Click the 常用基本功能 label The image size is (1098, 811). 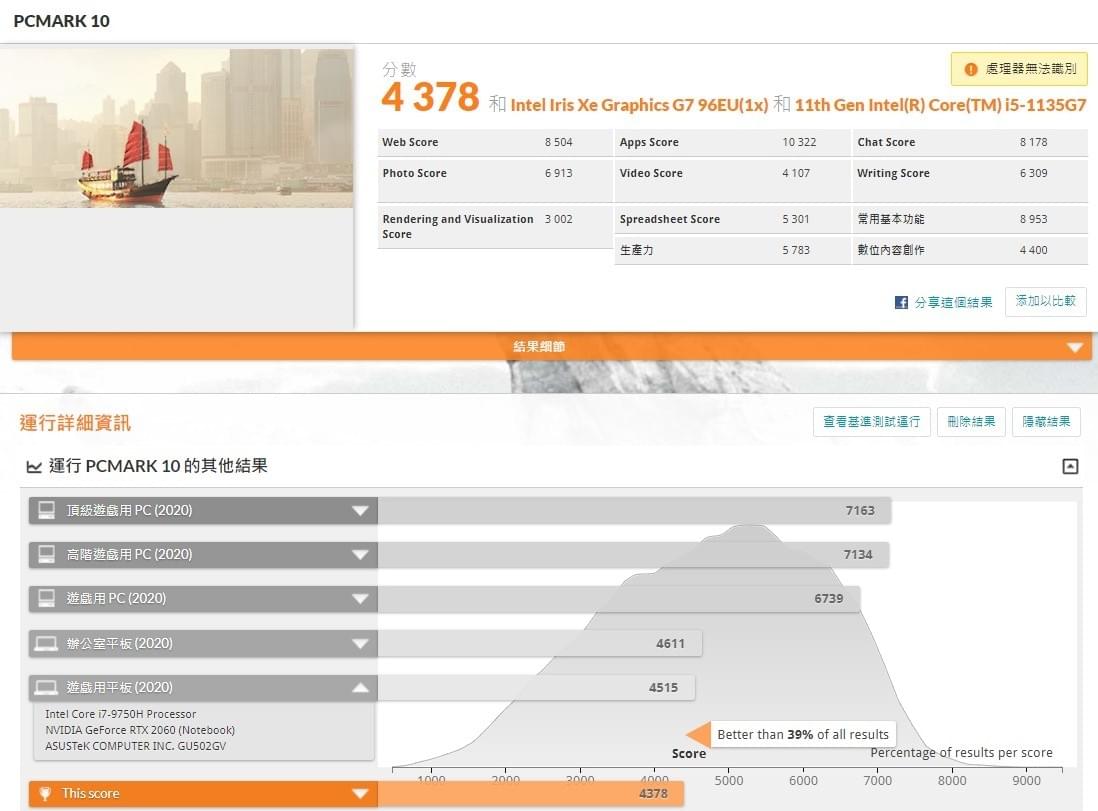[891, 219]
